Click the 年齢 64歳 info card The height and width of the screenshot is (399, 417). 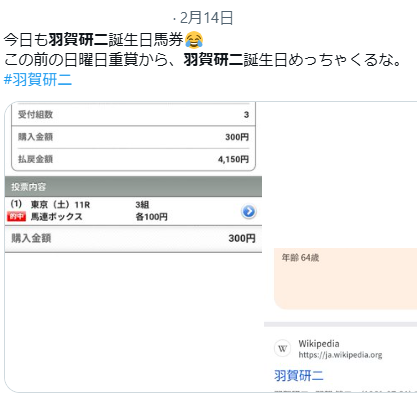tap(345, 279)
